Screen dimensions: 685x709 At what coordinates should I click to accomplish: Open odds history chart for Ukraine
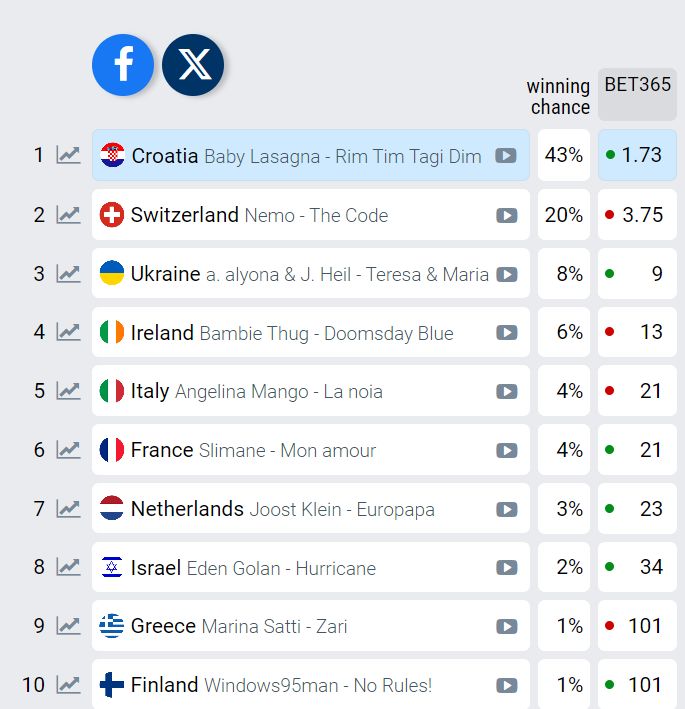68,274
